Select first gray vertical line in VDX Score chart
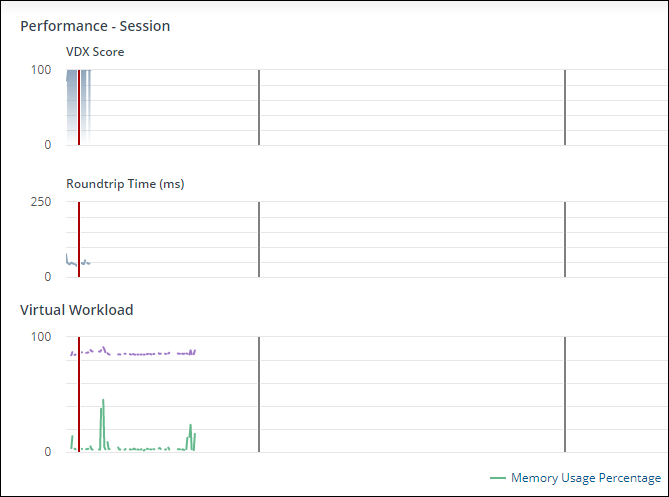669x497 pixels. click(259, 107)
